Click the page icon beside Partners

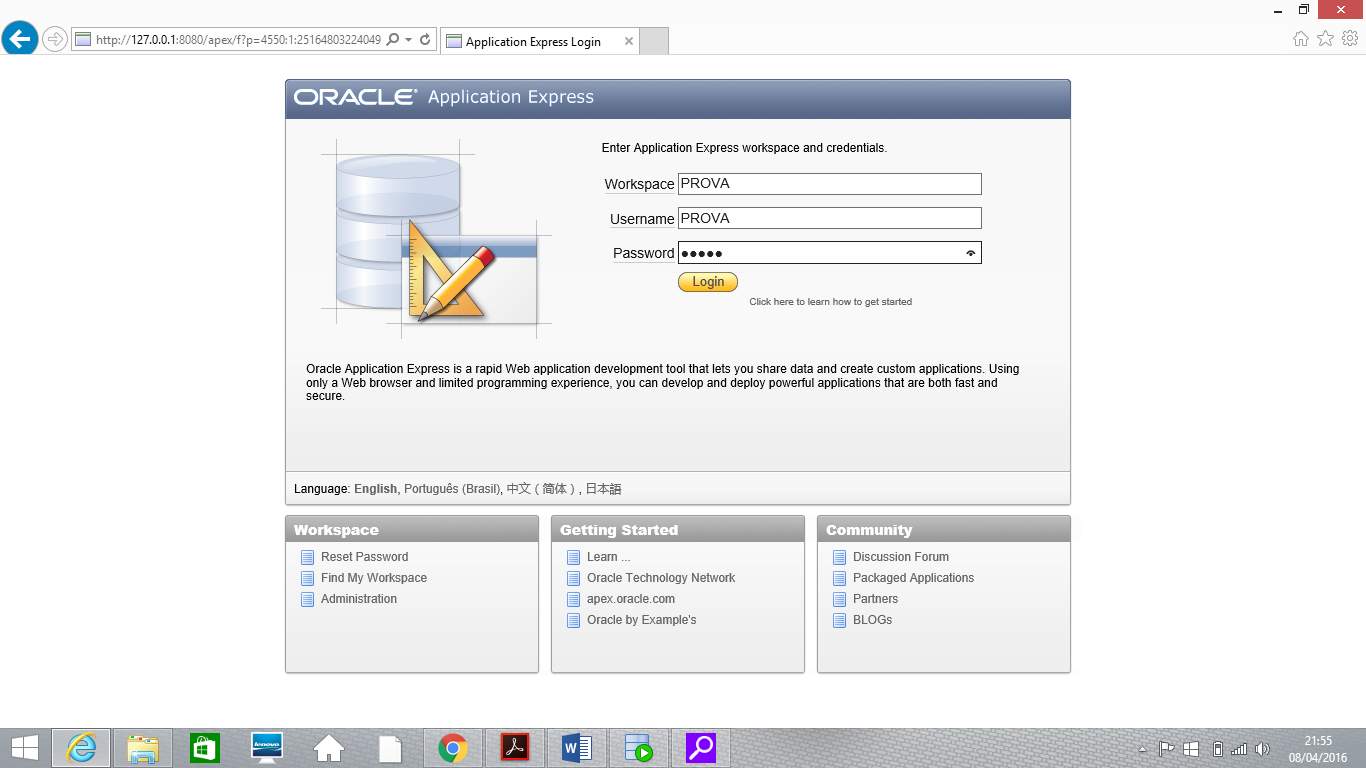tap(840, 599)
